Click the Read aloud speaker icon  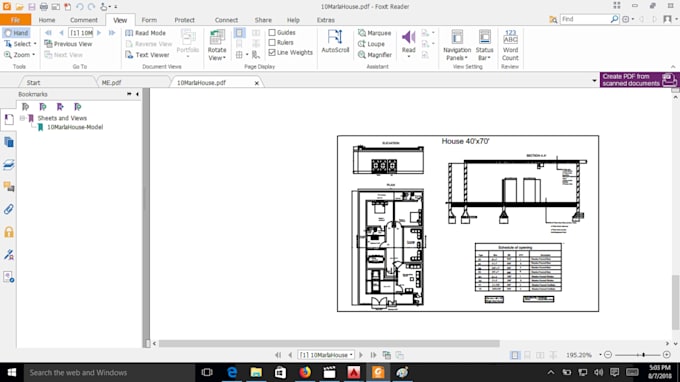coord(408,42)
